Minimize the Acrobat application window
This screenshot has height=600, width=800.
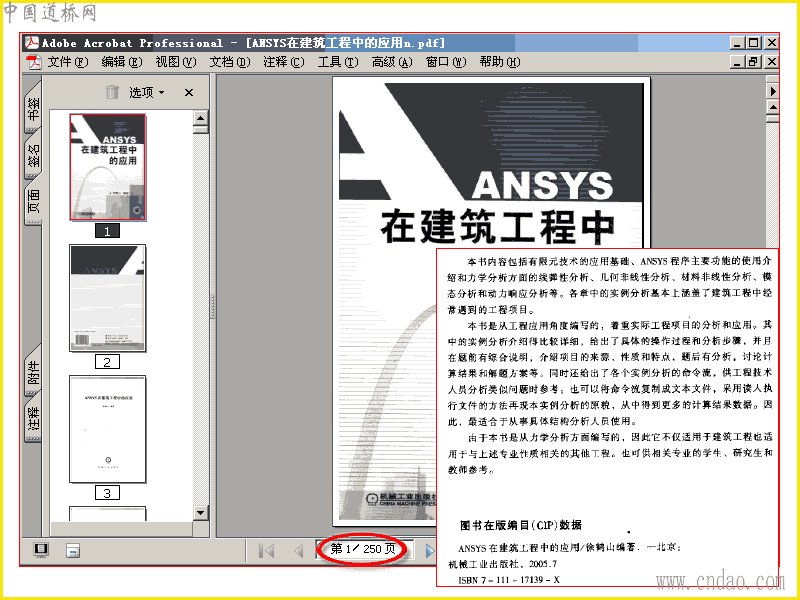pyautogui.click(x=736, y=43)
